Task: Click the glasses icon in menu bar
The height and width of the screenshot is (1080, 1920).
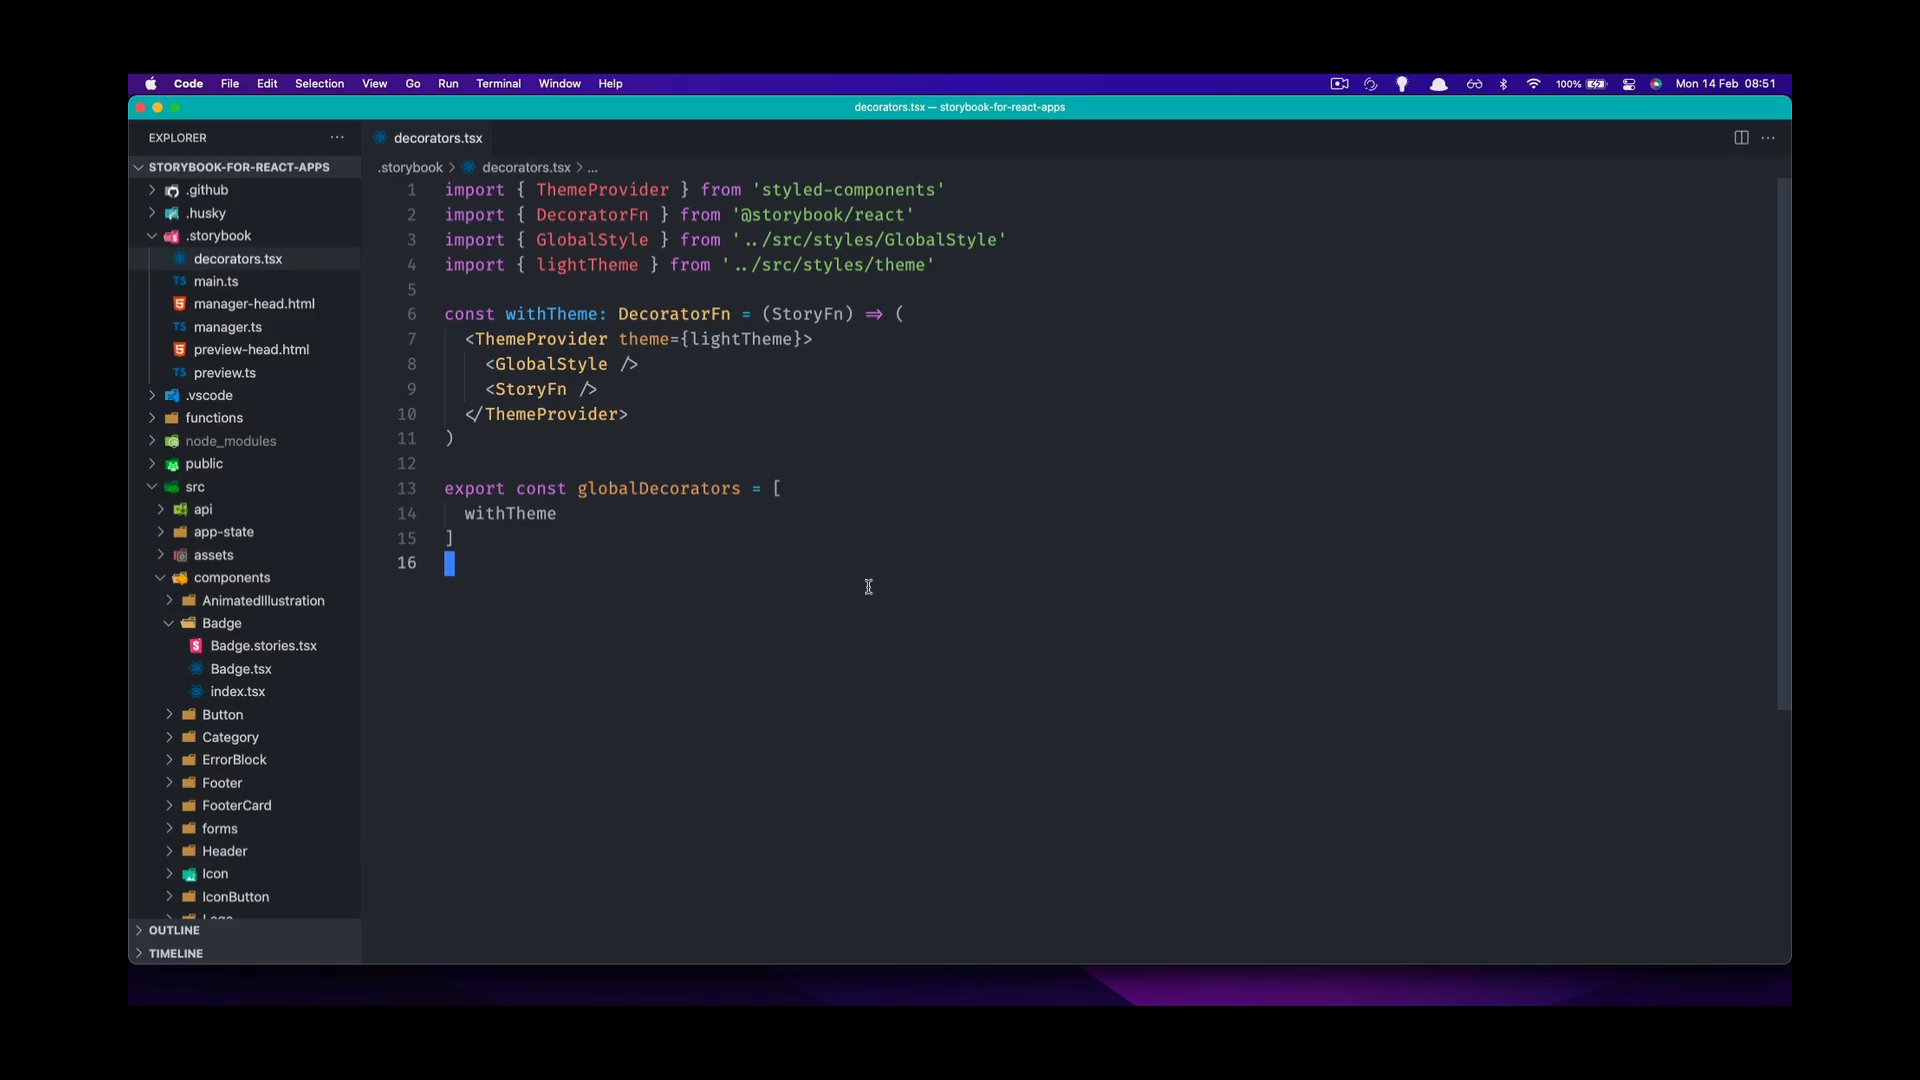Action: pos(1474,84)
